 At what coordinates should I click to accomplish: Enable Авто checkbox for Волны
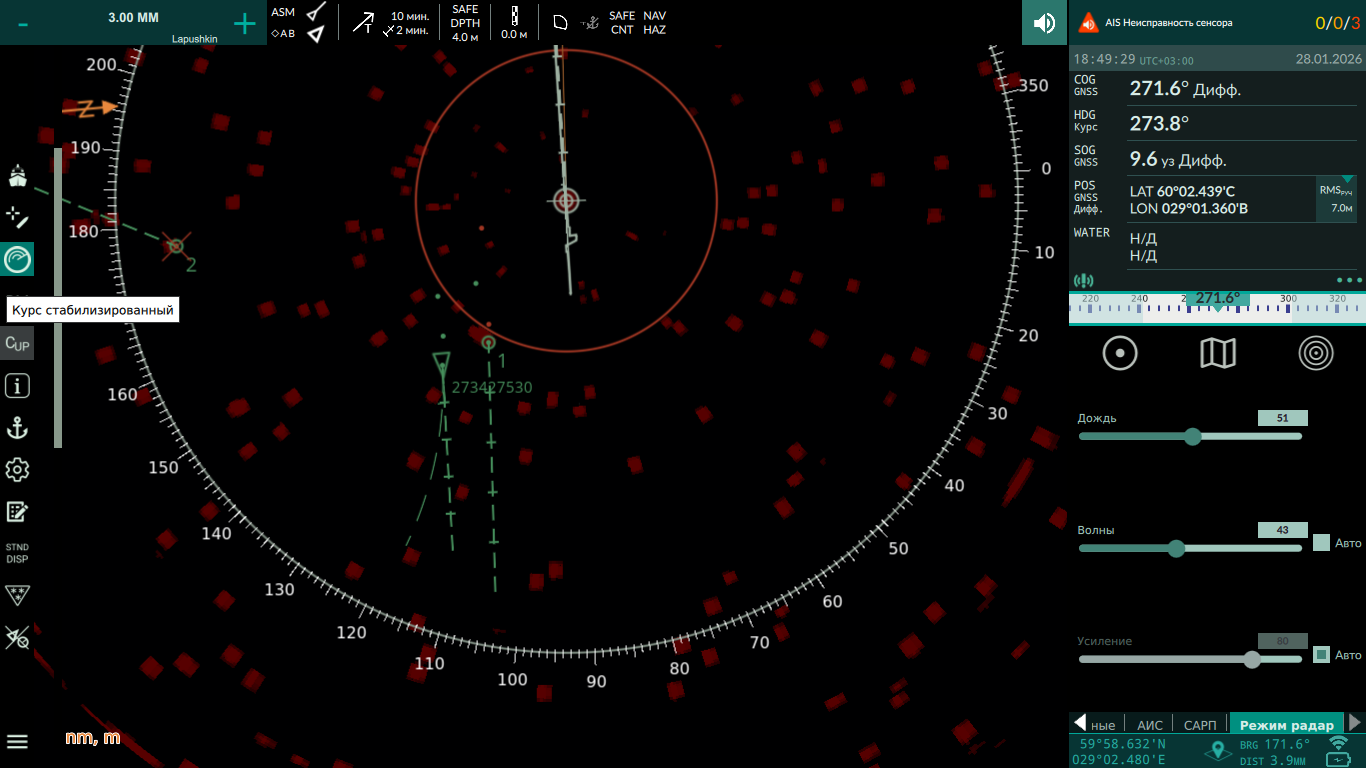(x=1321, y=543)
